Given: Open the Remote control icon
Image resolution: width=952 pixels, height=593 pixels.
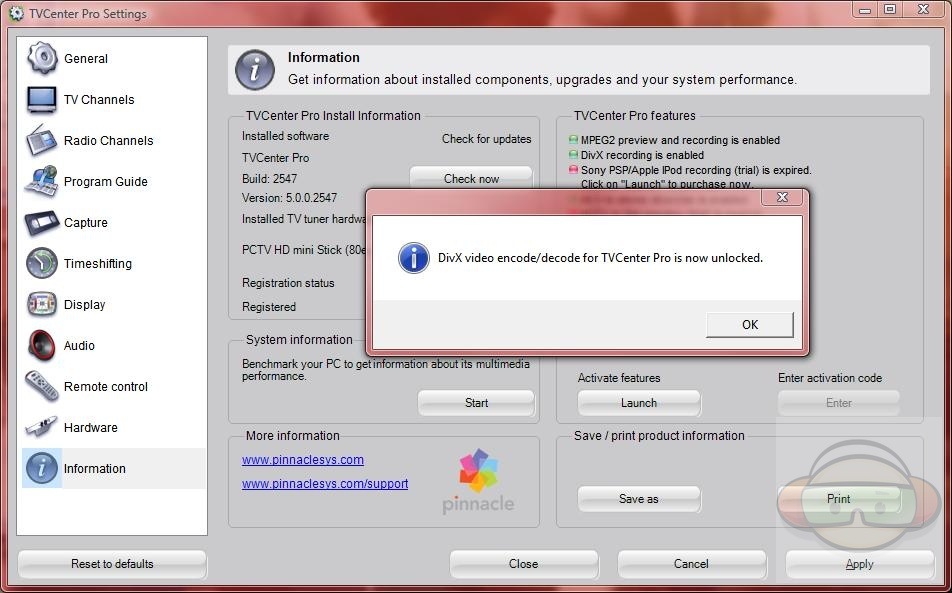Looking at the screenshot, I should click(x=42, y=386).
